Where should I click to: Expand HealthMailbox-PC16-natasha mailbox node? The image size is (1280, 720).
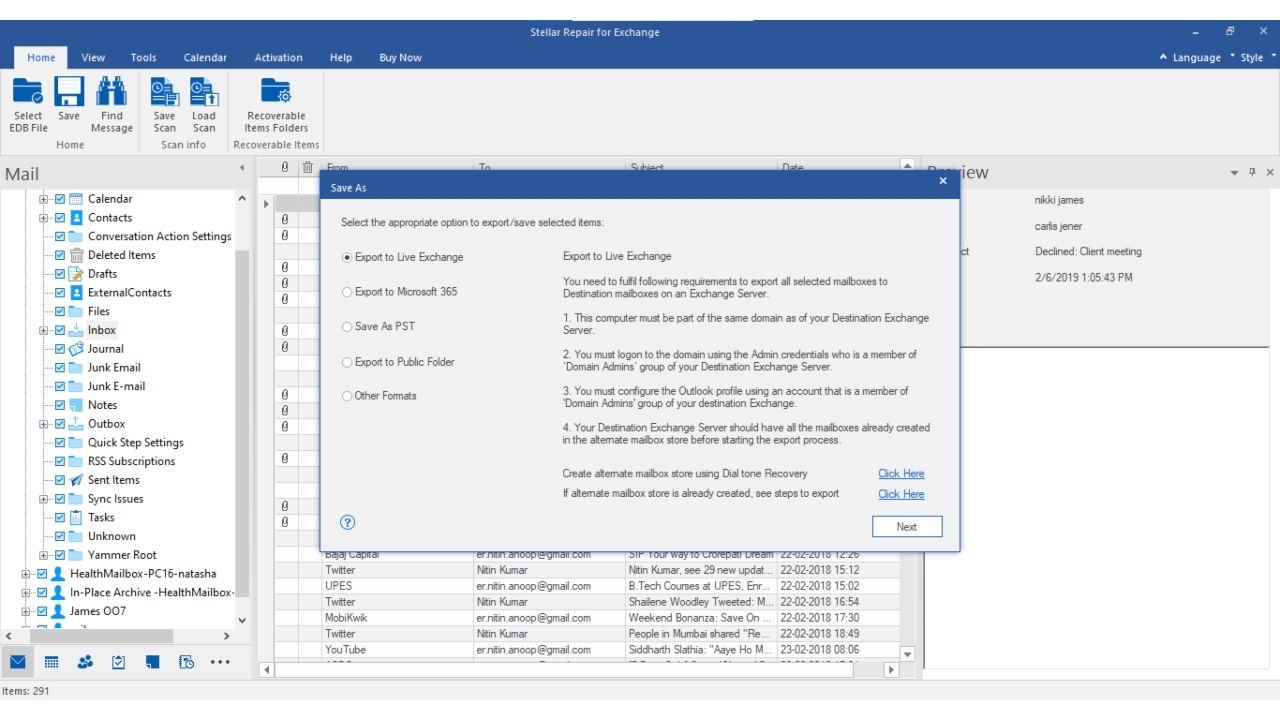pyautogui.click(x=26, y=574)
